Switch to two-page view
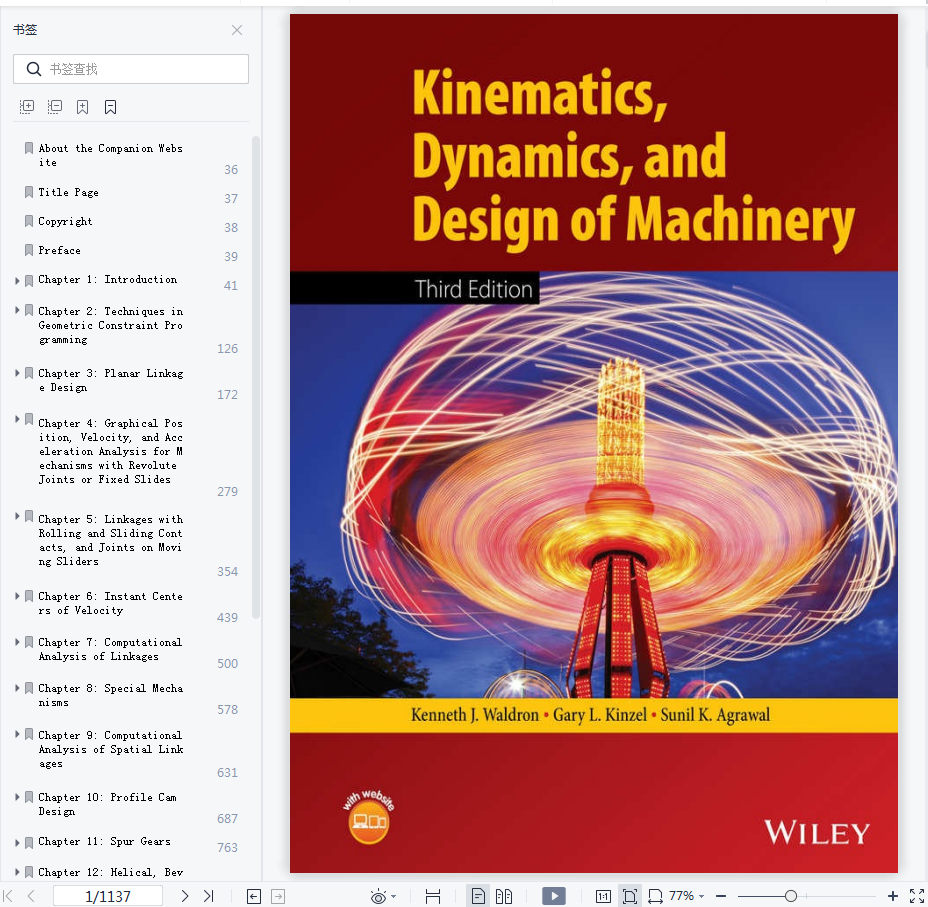 click(x=504, y=896)
